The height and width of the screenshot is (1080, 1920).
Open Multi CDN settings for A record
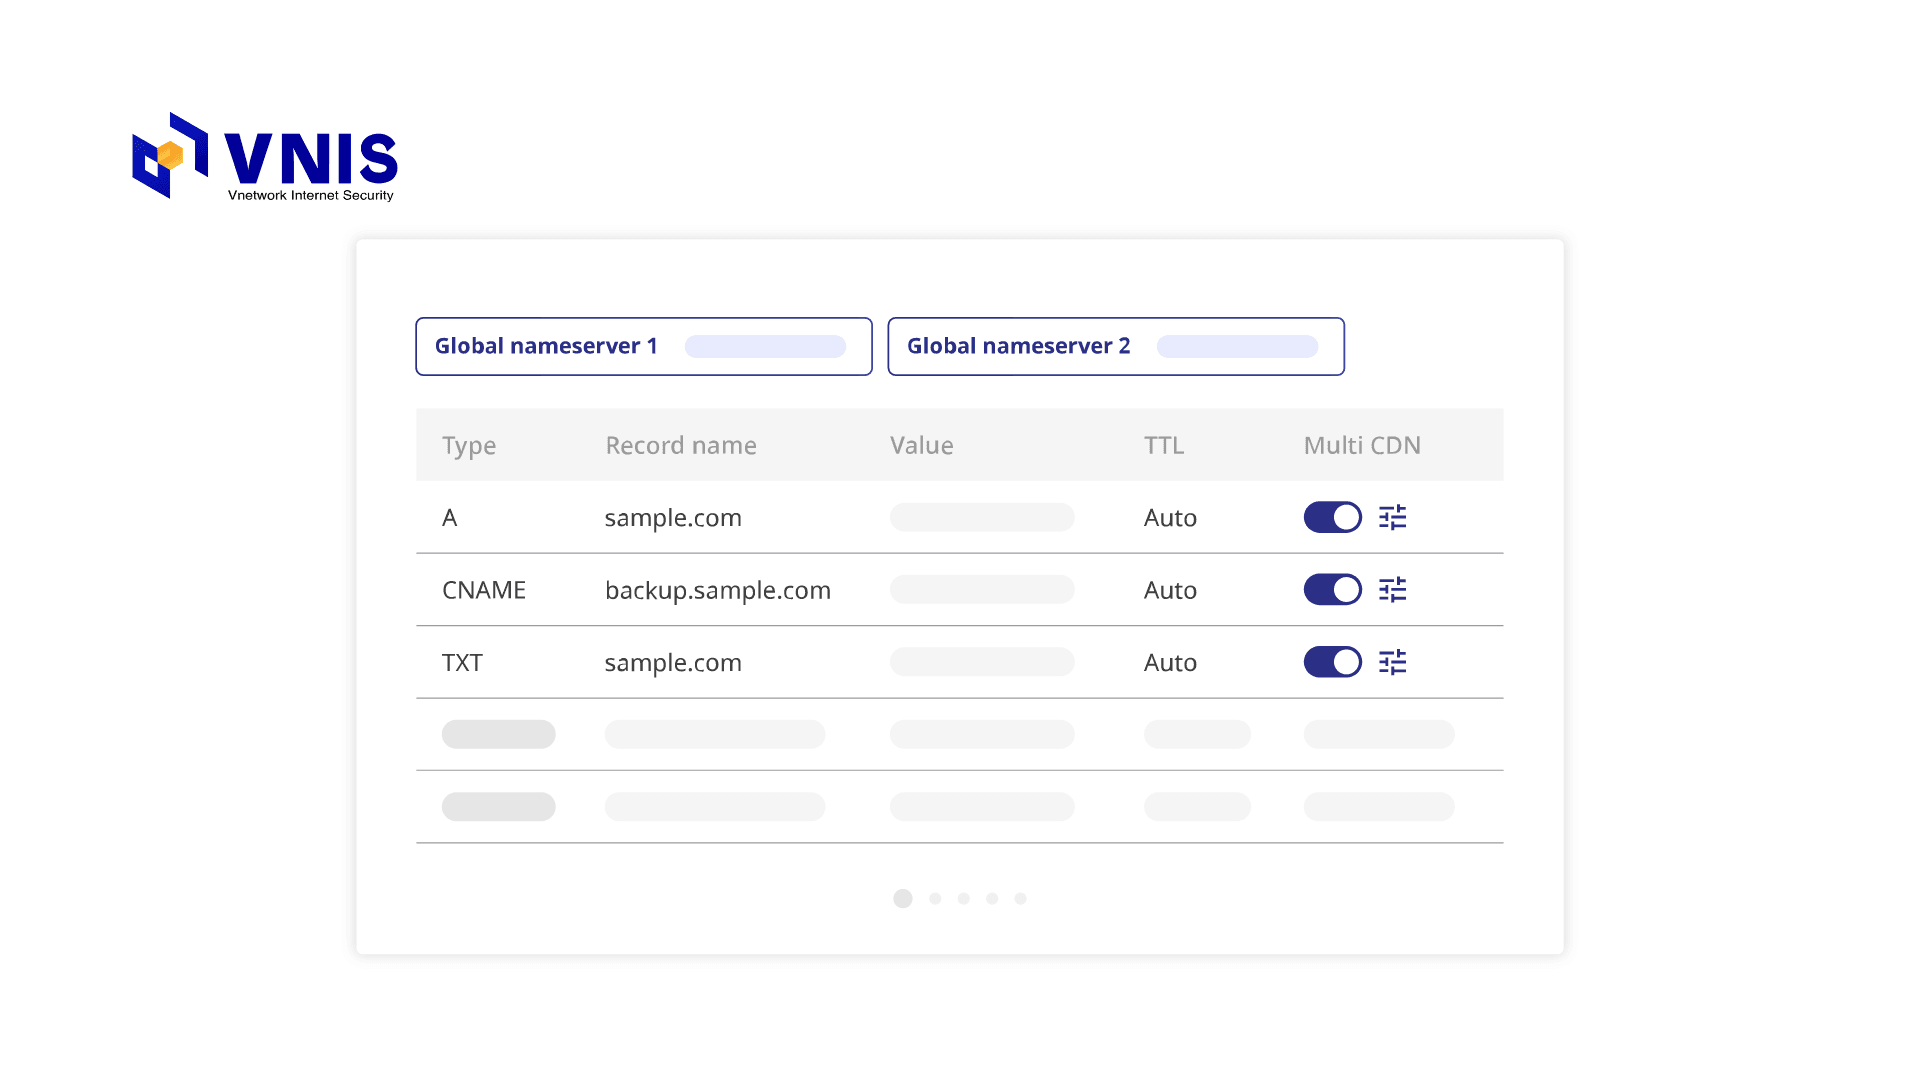click(x=1392, y=517)
